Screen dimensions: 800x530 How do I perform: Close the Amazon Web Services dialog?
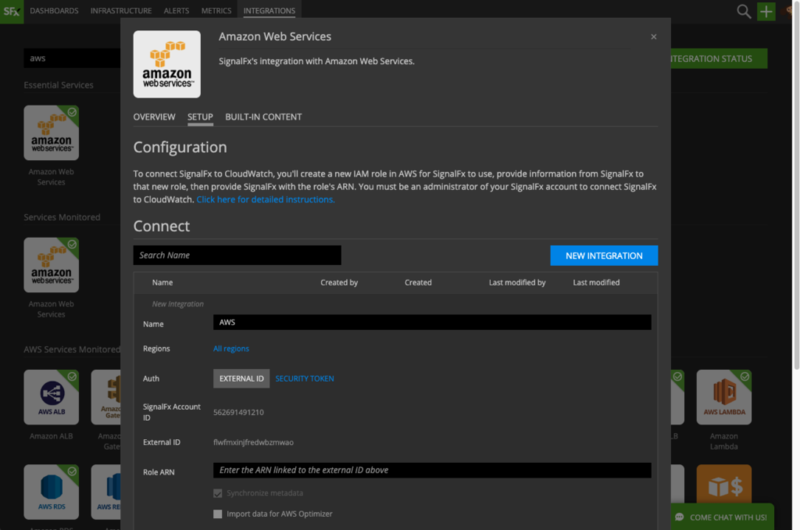653,37
